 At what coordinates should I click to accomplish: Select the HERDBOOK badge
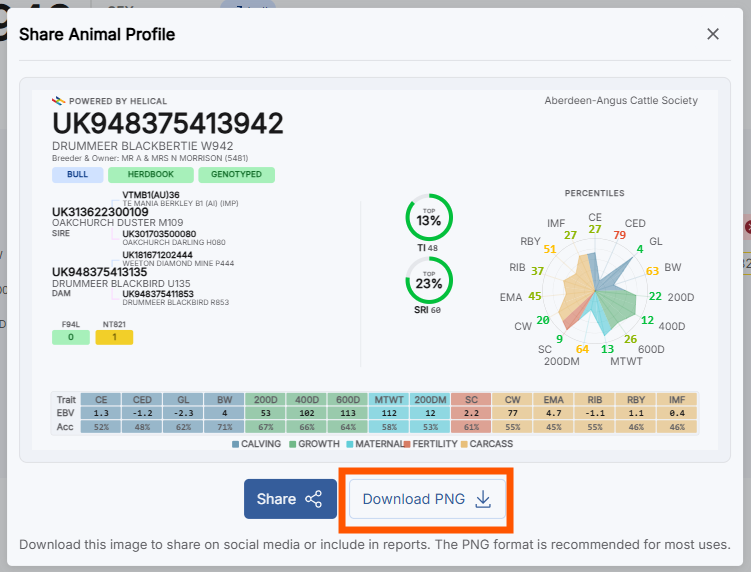(156, 174)
